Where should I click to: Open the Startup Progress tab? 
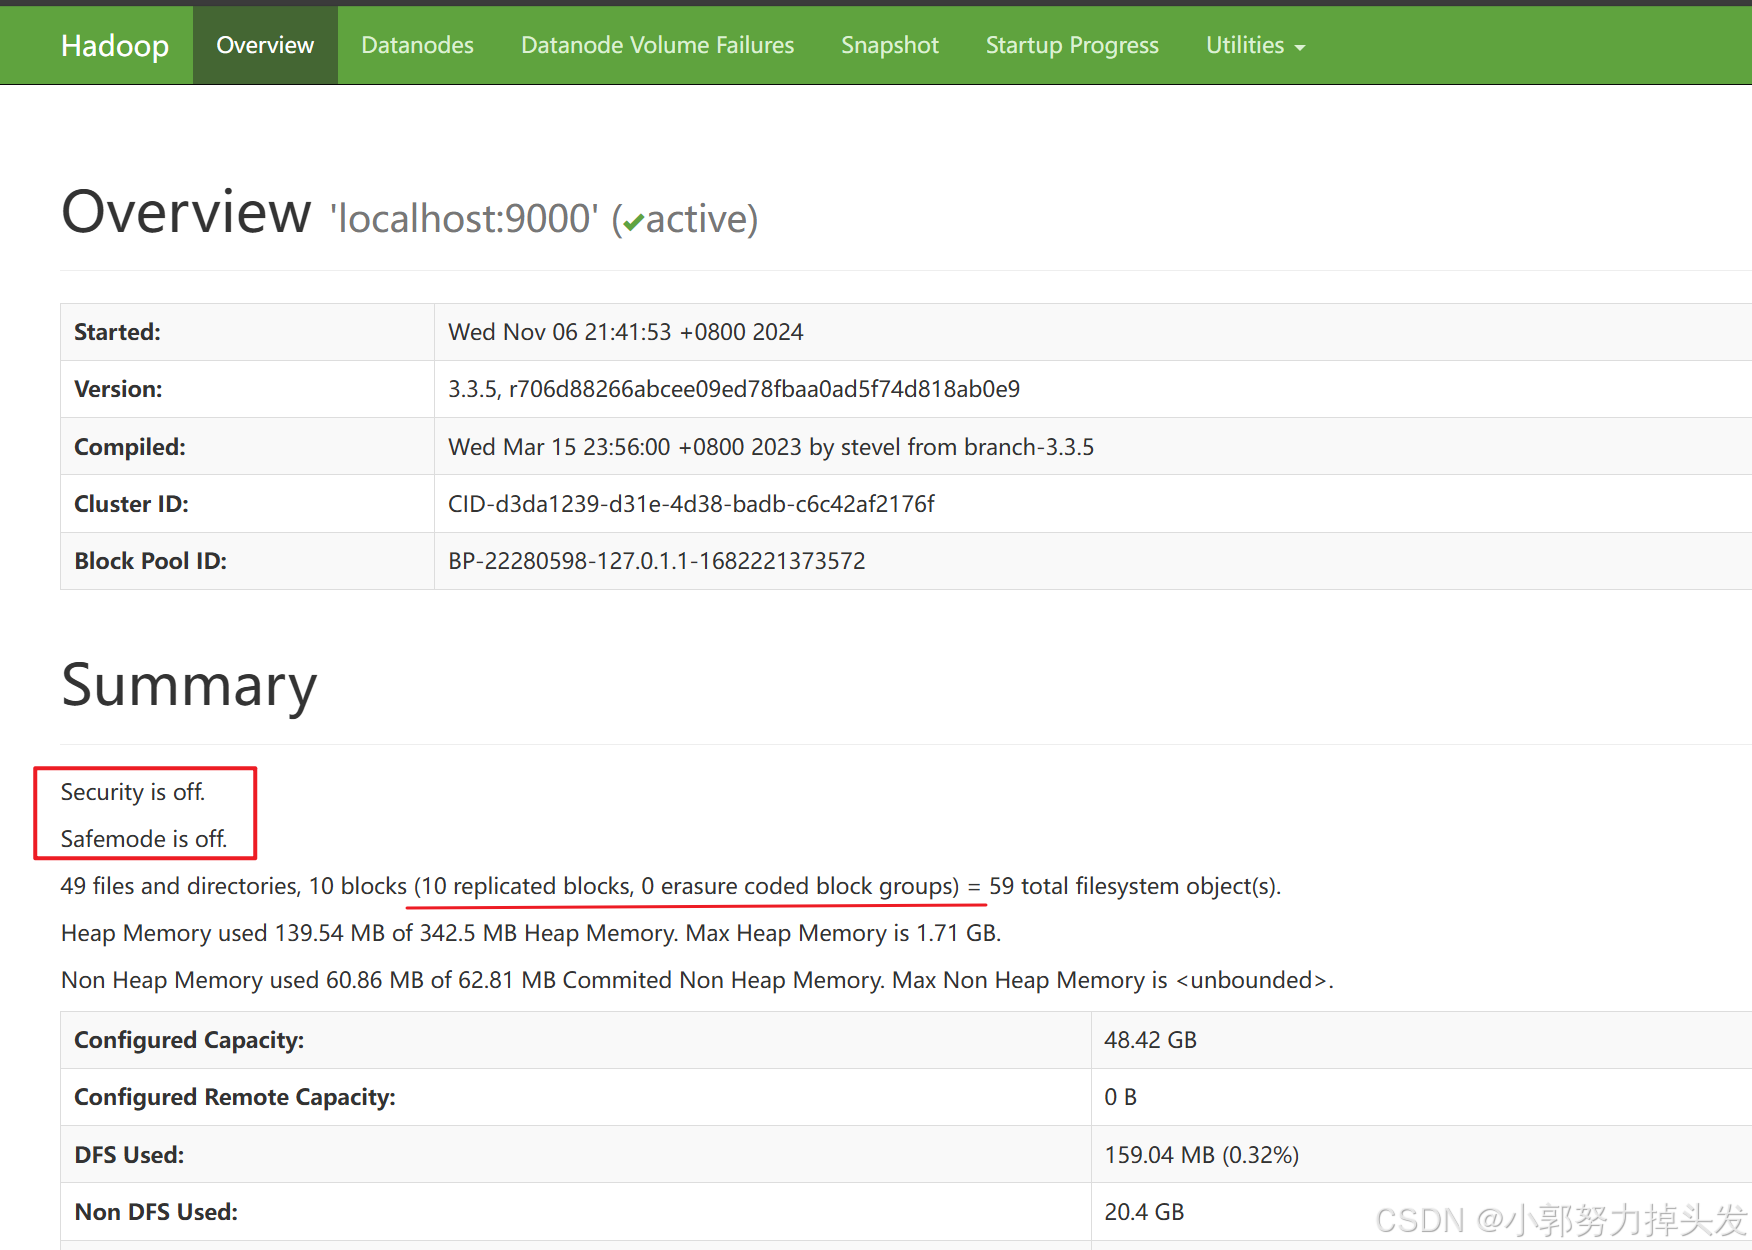[1072, 45]
